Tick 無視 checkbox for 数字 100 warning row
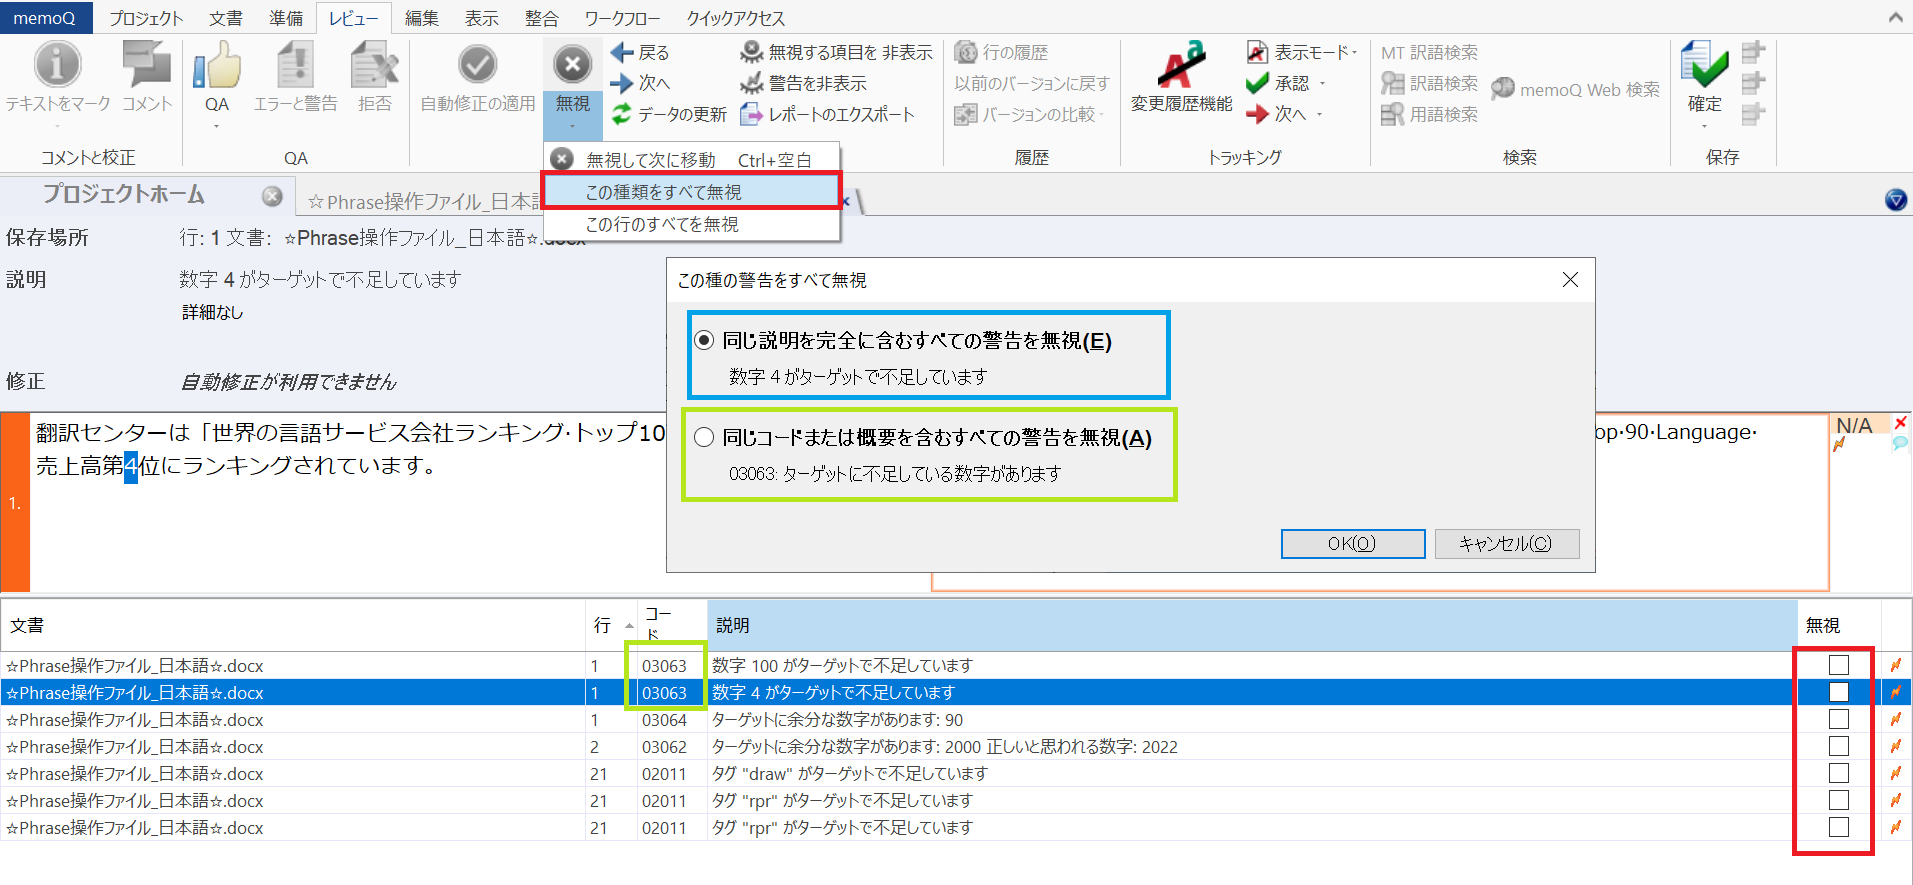The width and height of the screenshot is (1913, 885). (1838, 665)
